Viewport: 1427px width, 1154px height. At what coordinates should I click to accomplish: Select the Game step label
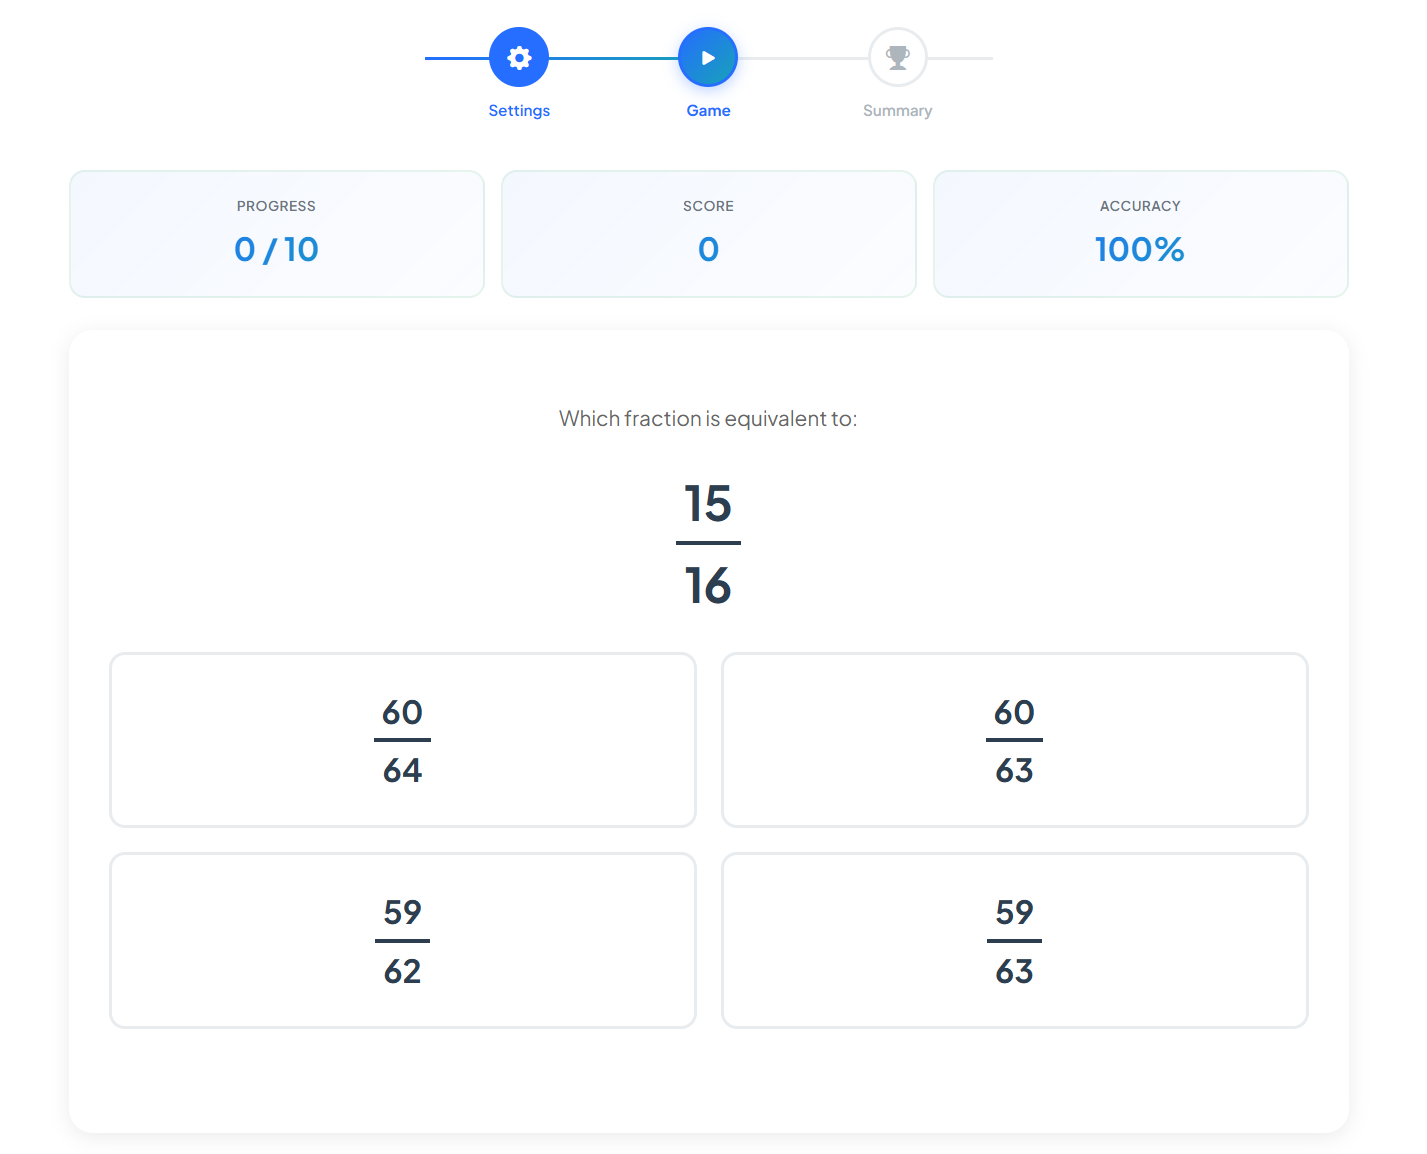(708, 110)
